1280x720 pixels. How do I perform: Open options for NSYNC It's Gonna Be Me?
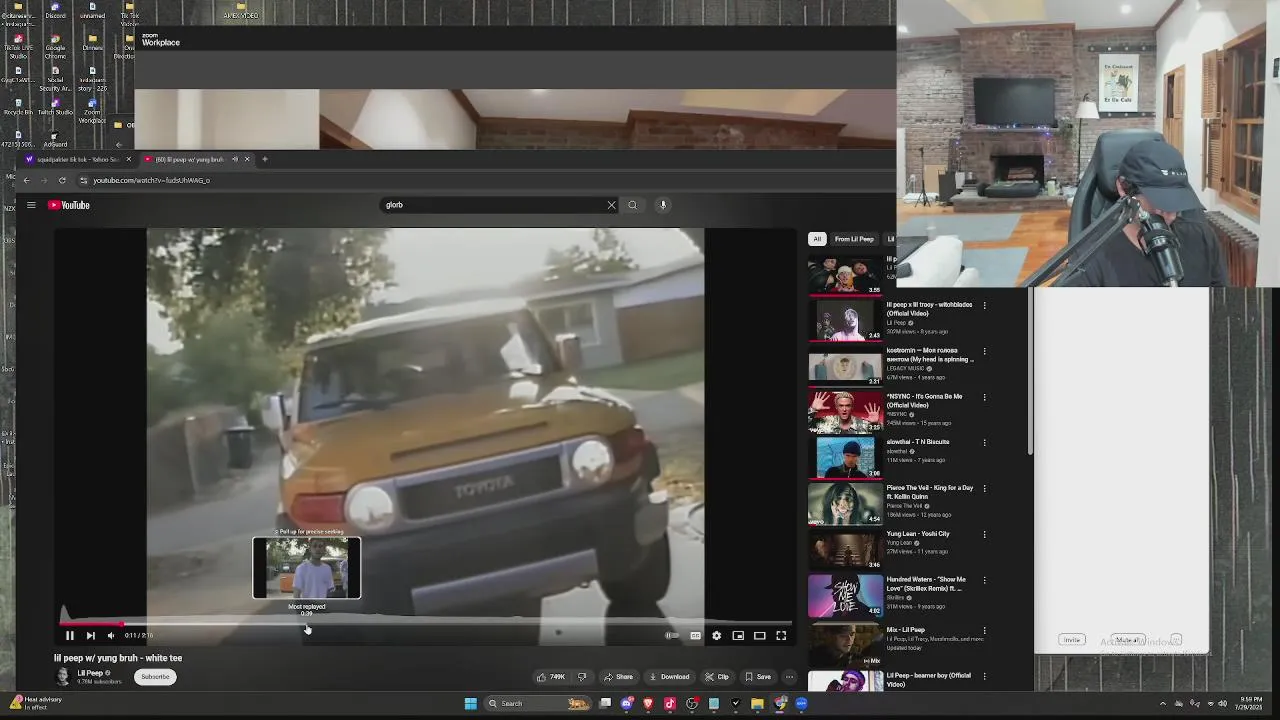pos(984,397)
